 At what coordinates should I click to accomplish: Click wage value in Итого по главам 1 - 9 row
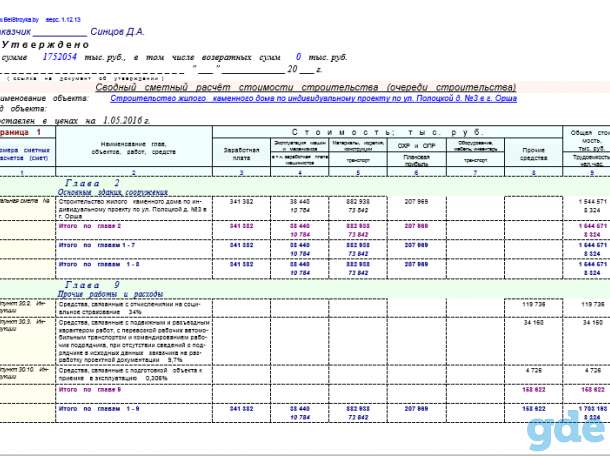click(x=241, y=409)
